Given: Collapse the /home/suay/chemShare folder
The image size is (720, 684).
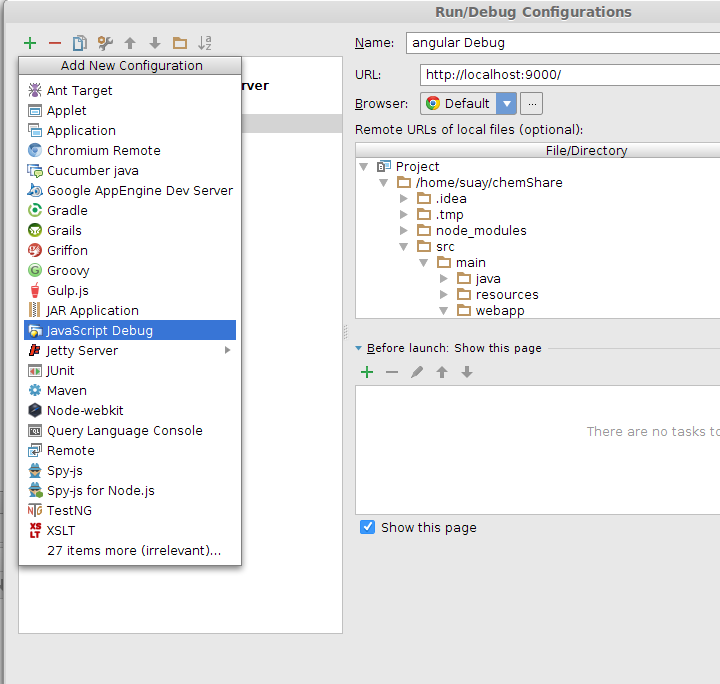Looking at the screenshot, I should coord(383,183).
